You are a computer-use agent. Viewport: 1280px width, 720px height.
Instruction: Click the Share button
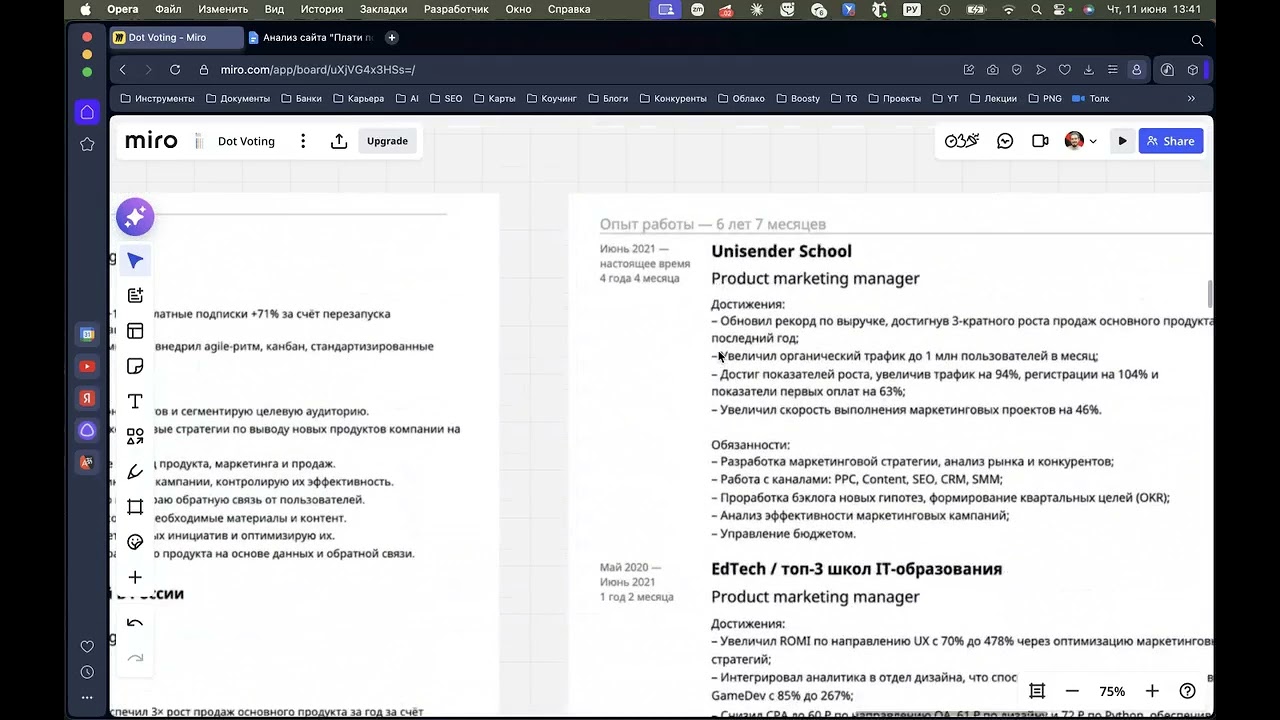1171,141
